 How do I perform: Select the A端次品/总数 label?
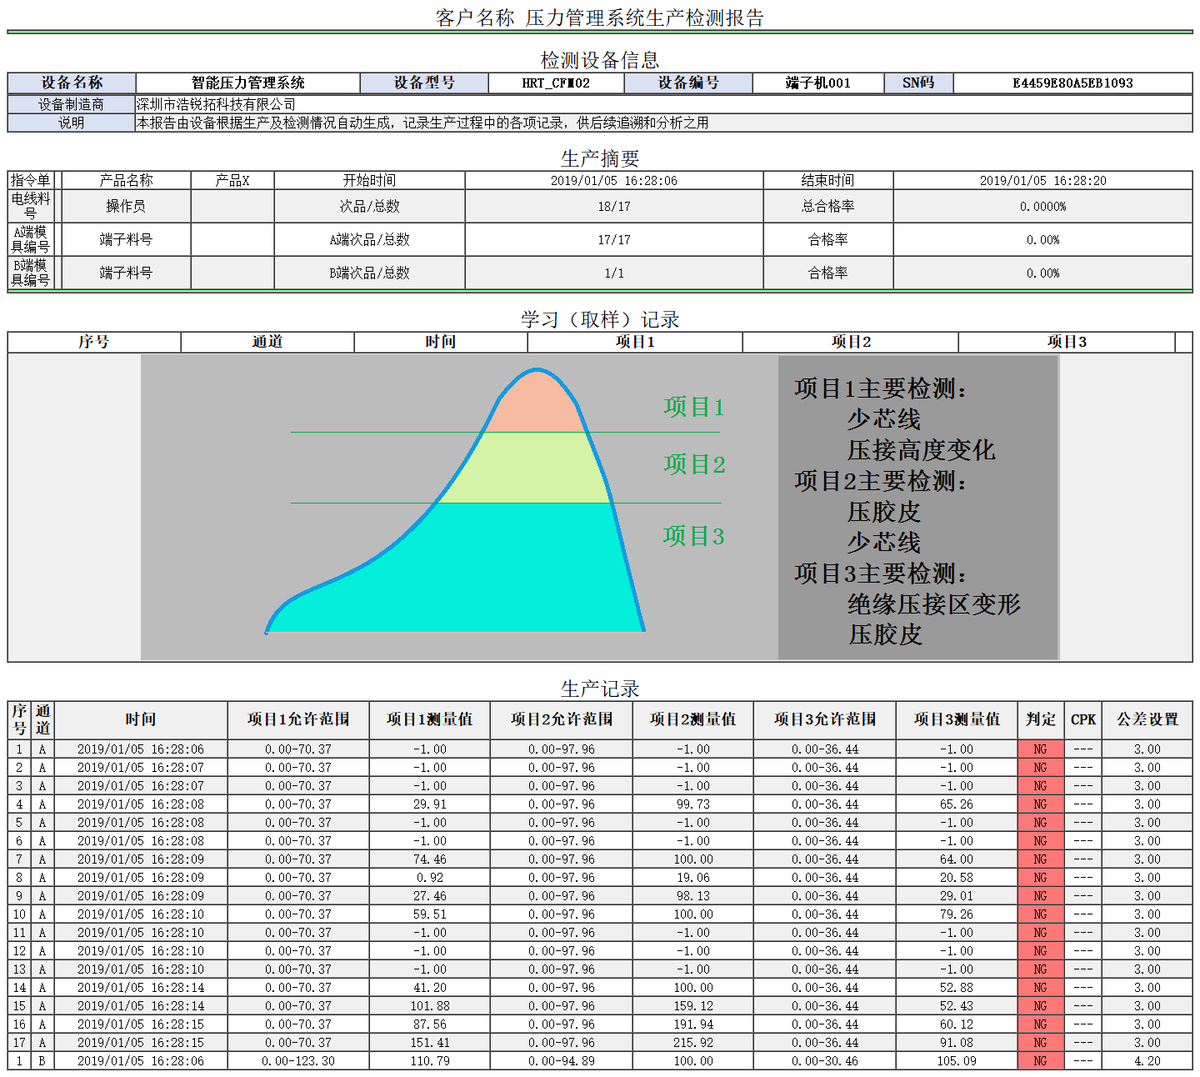pyautogui.click(x=369, y=240)
